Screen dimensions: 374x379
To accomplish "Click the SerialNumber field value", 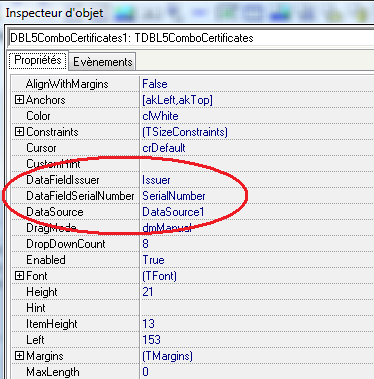I will pos(174,196).
